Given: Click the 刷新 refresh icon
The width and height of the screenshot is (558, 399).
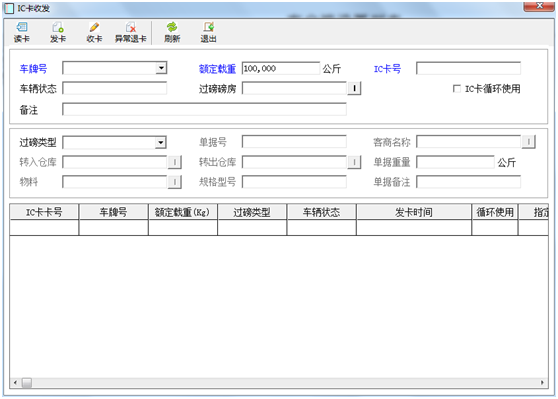Looking at the screenshot, I should tap(172, 27).
